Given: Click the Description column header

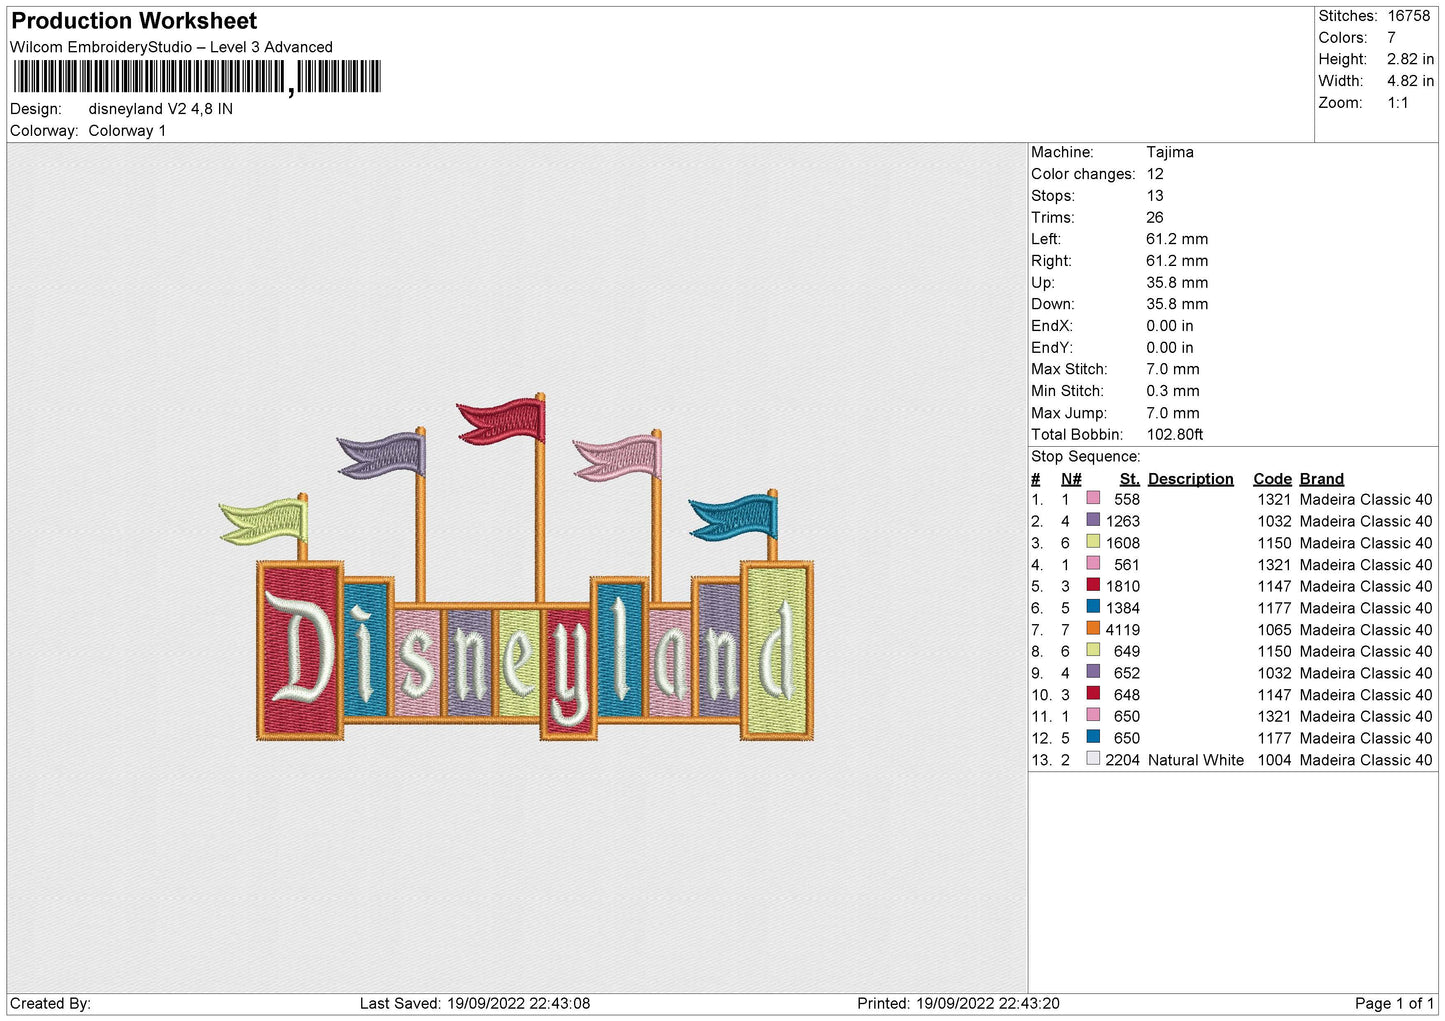Looking at the screenshot, I should click(x=1190, y=479).
